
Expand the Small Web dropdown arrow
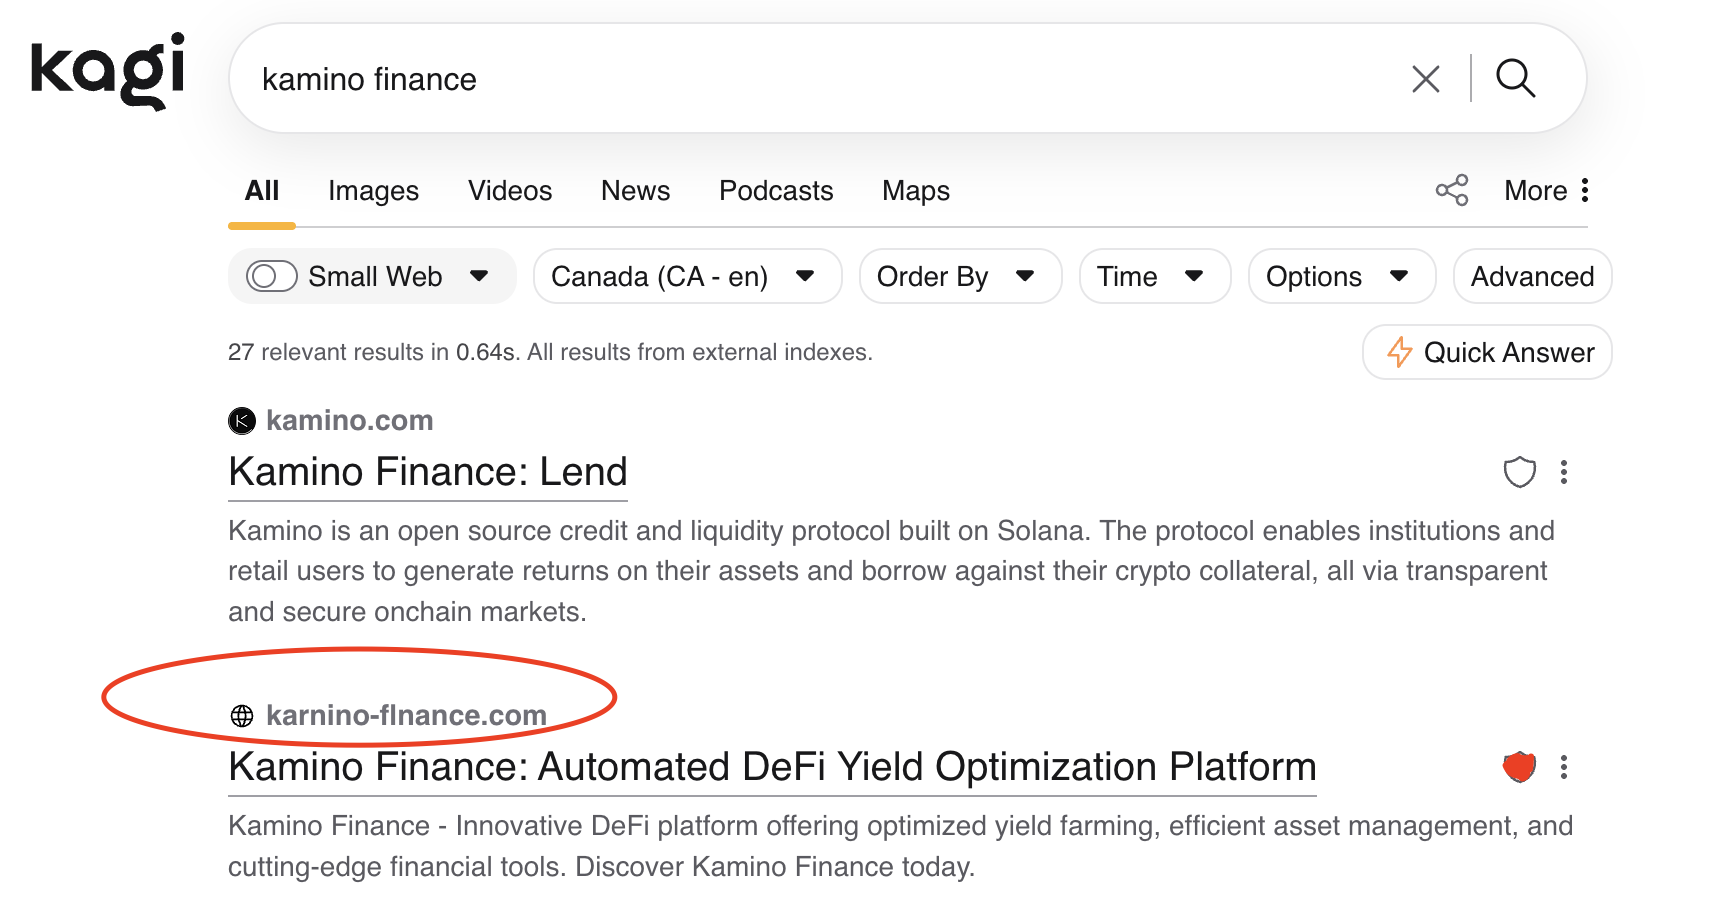point(479,276)
